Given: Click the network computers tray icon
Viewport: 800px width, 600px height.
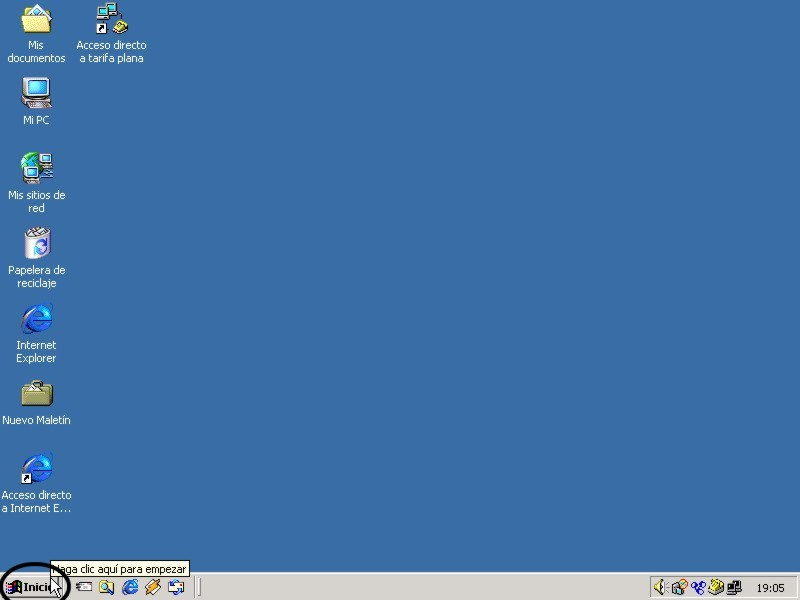Looking at the screenshot, I should pyautogui.click(x=734, y=587).
